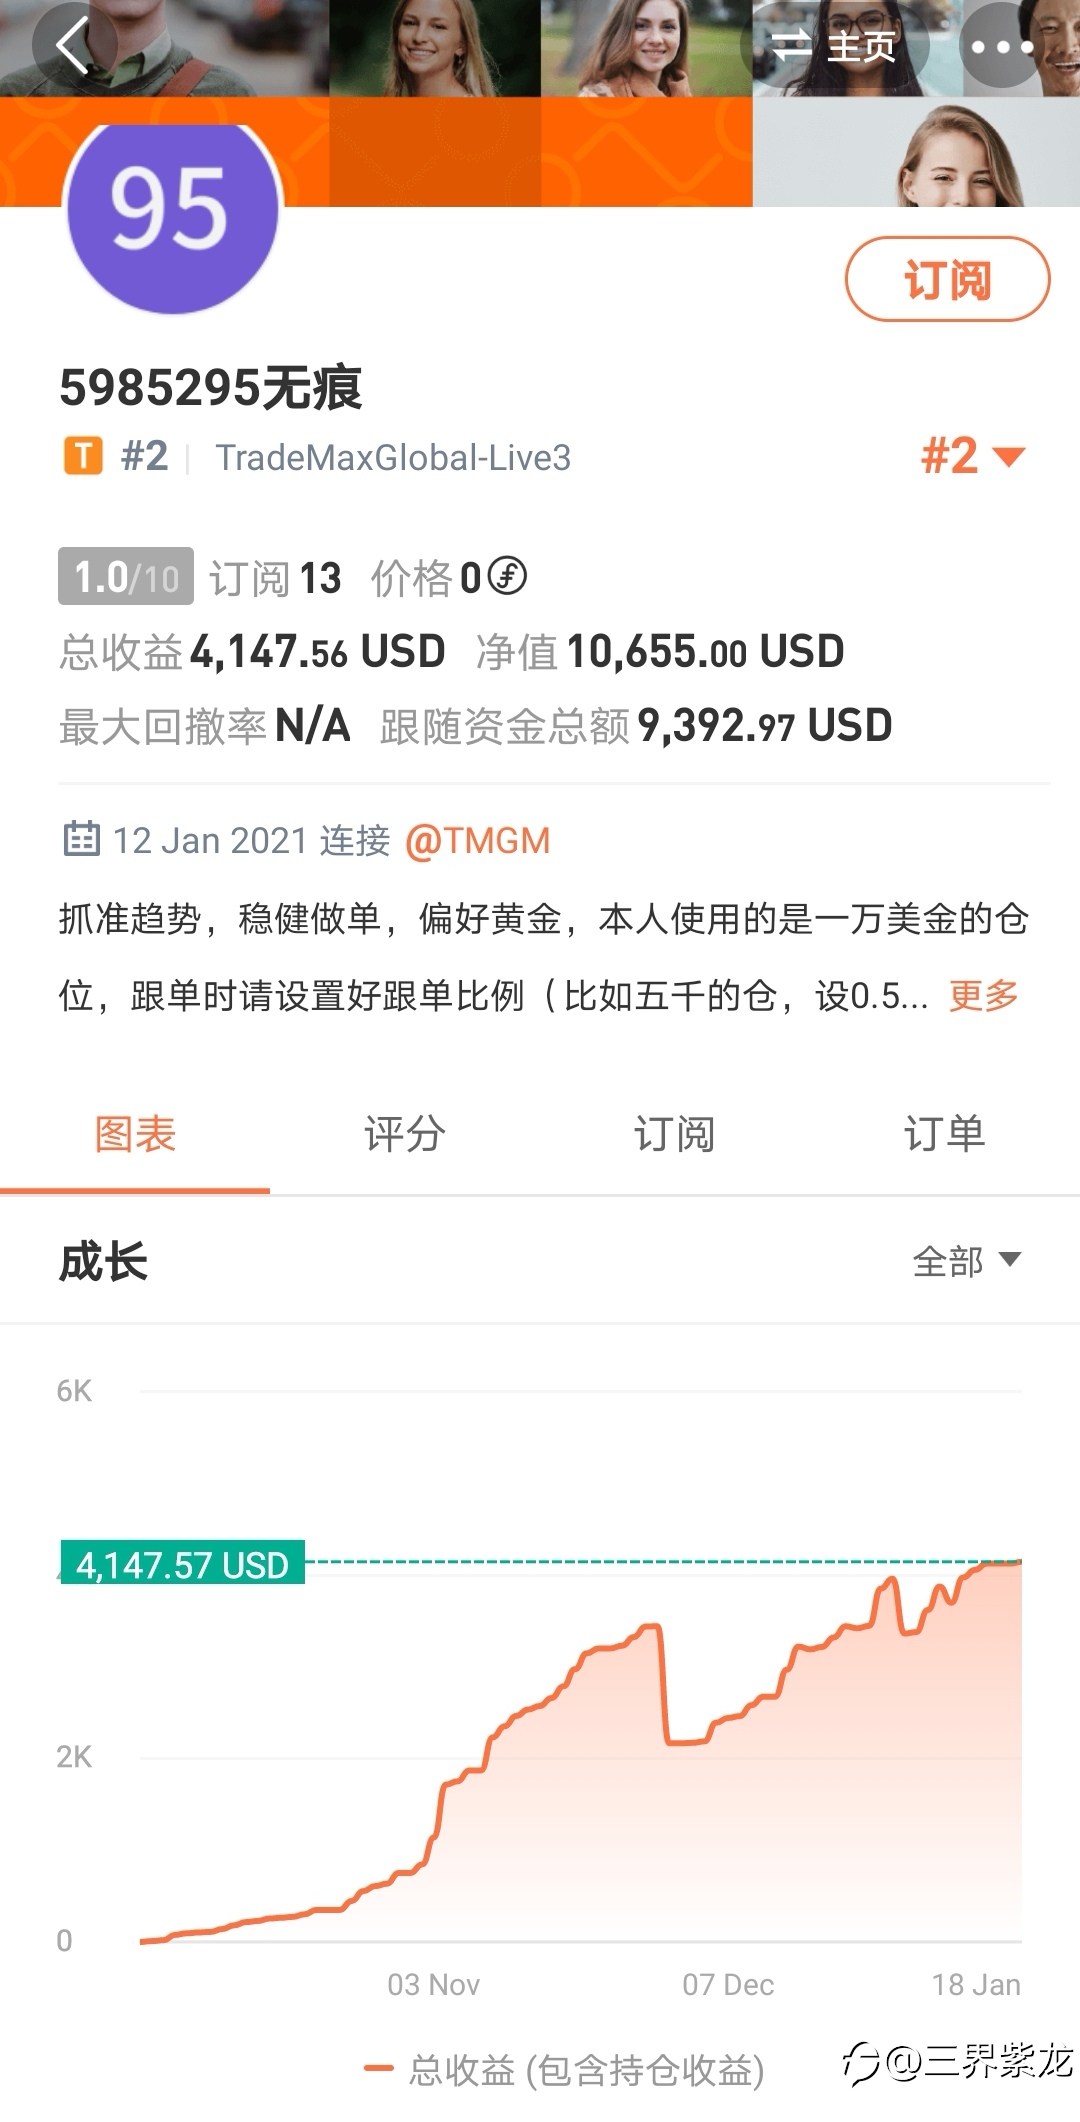Open the three-dots more options menu
This screenshot has width=1080, height=2122.
click(x=1002, y=46)
